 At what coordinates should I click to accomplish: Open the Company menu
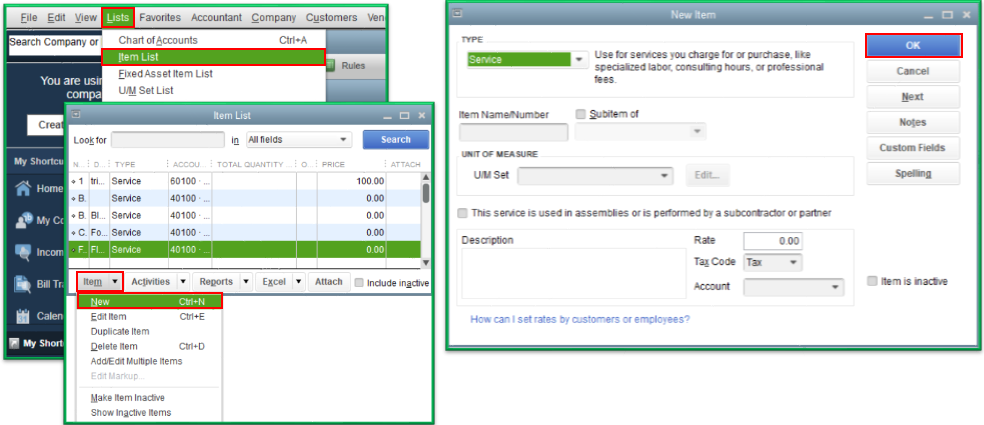coord(274,18)
